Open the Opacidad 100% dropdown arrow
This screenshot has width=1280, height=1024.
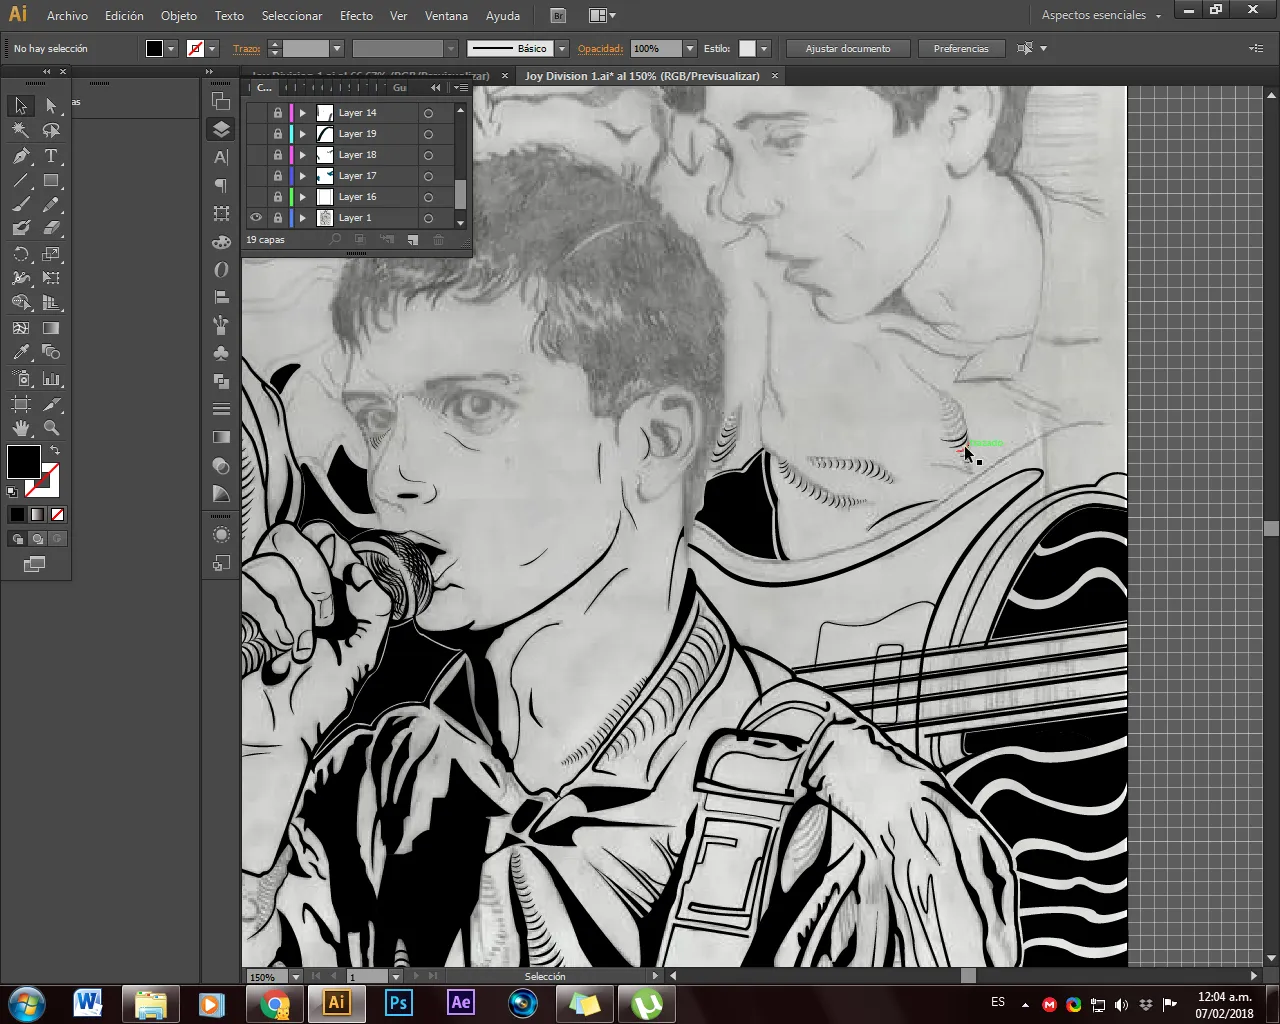[689, 48]
